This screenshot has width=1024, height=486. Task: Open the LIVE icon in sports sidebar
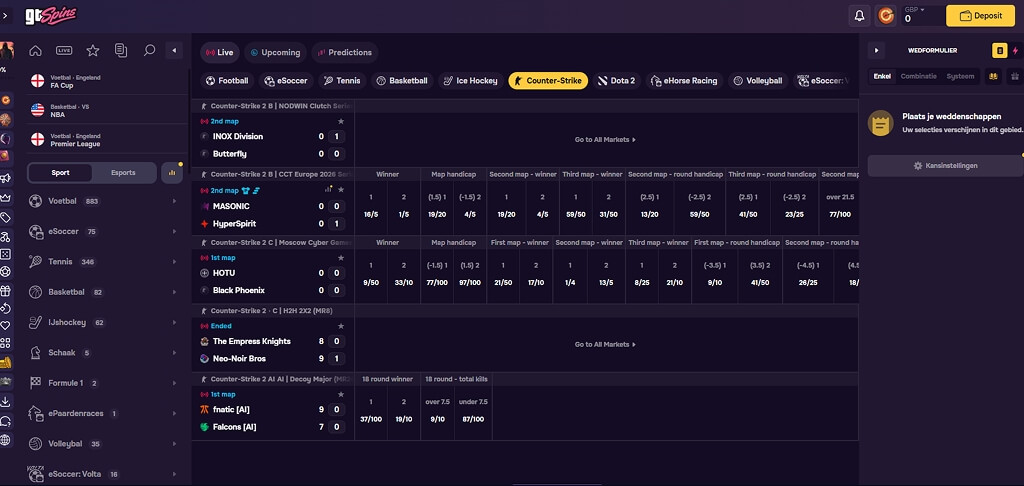64,50
